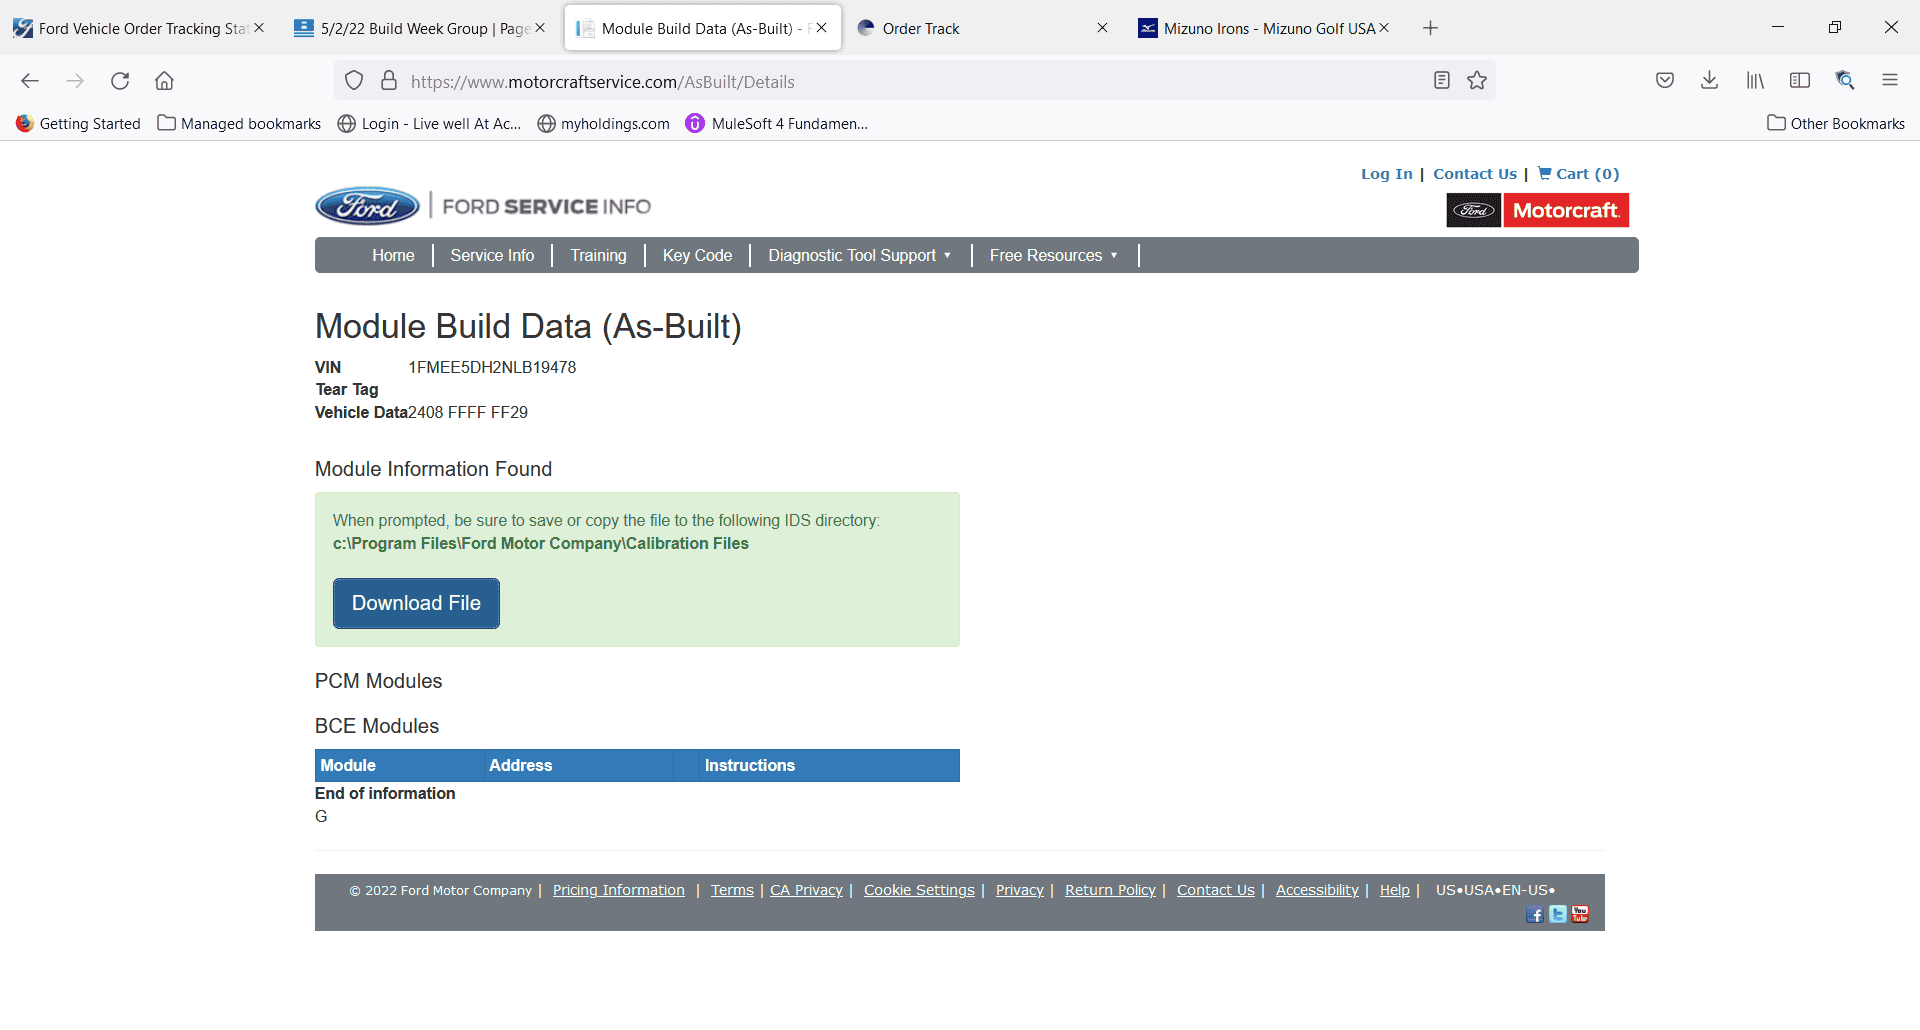Open the Training menu item
The height and width of the screenshot is (1030, 1920).
[598, 256]
